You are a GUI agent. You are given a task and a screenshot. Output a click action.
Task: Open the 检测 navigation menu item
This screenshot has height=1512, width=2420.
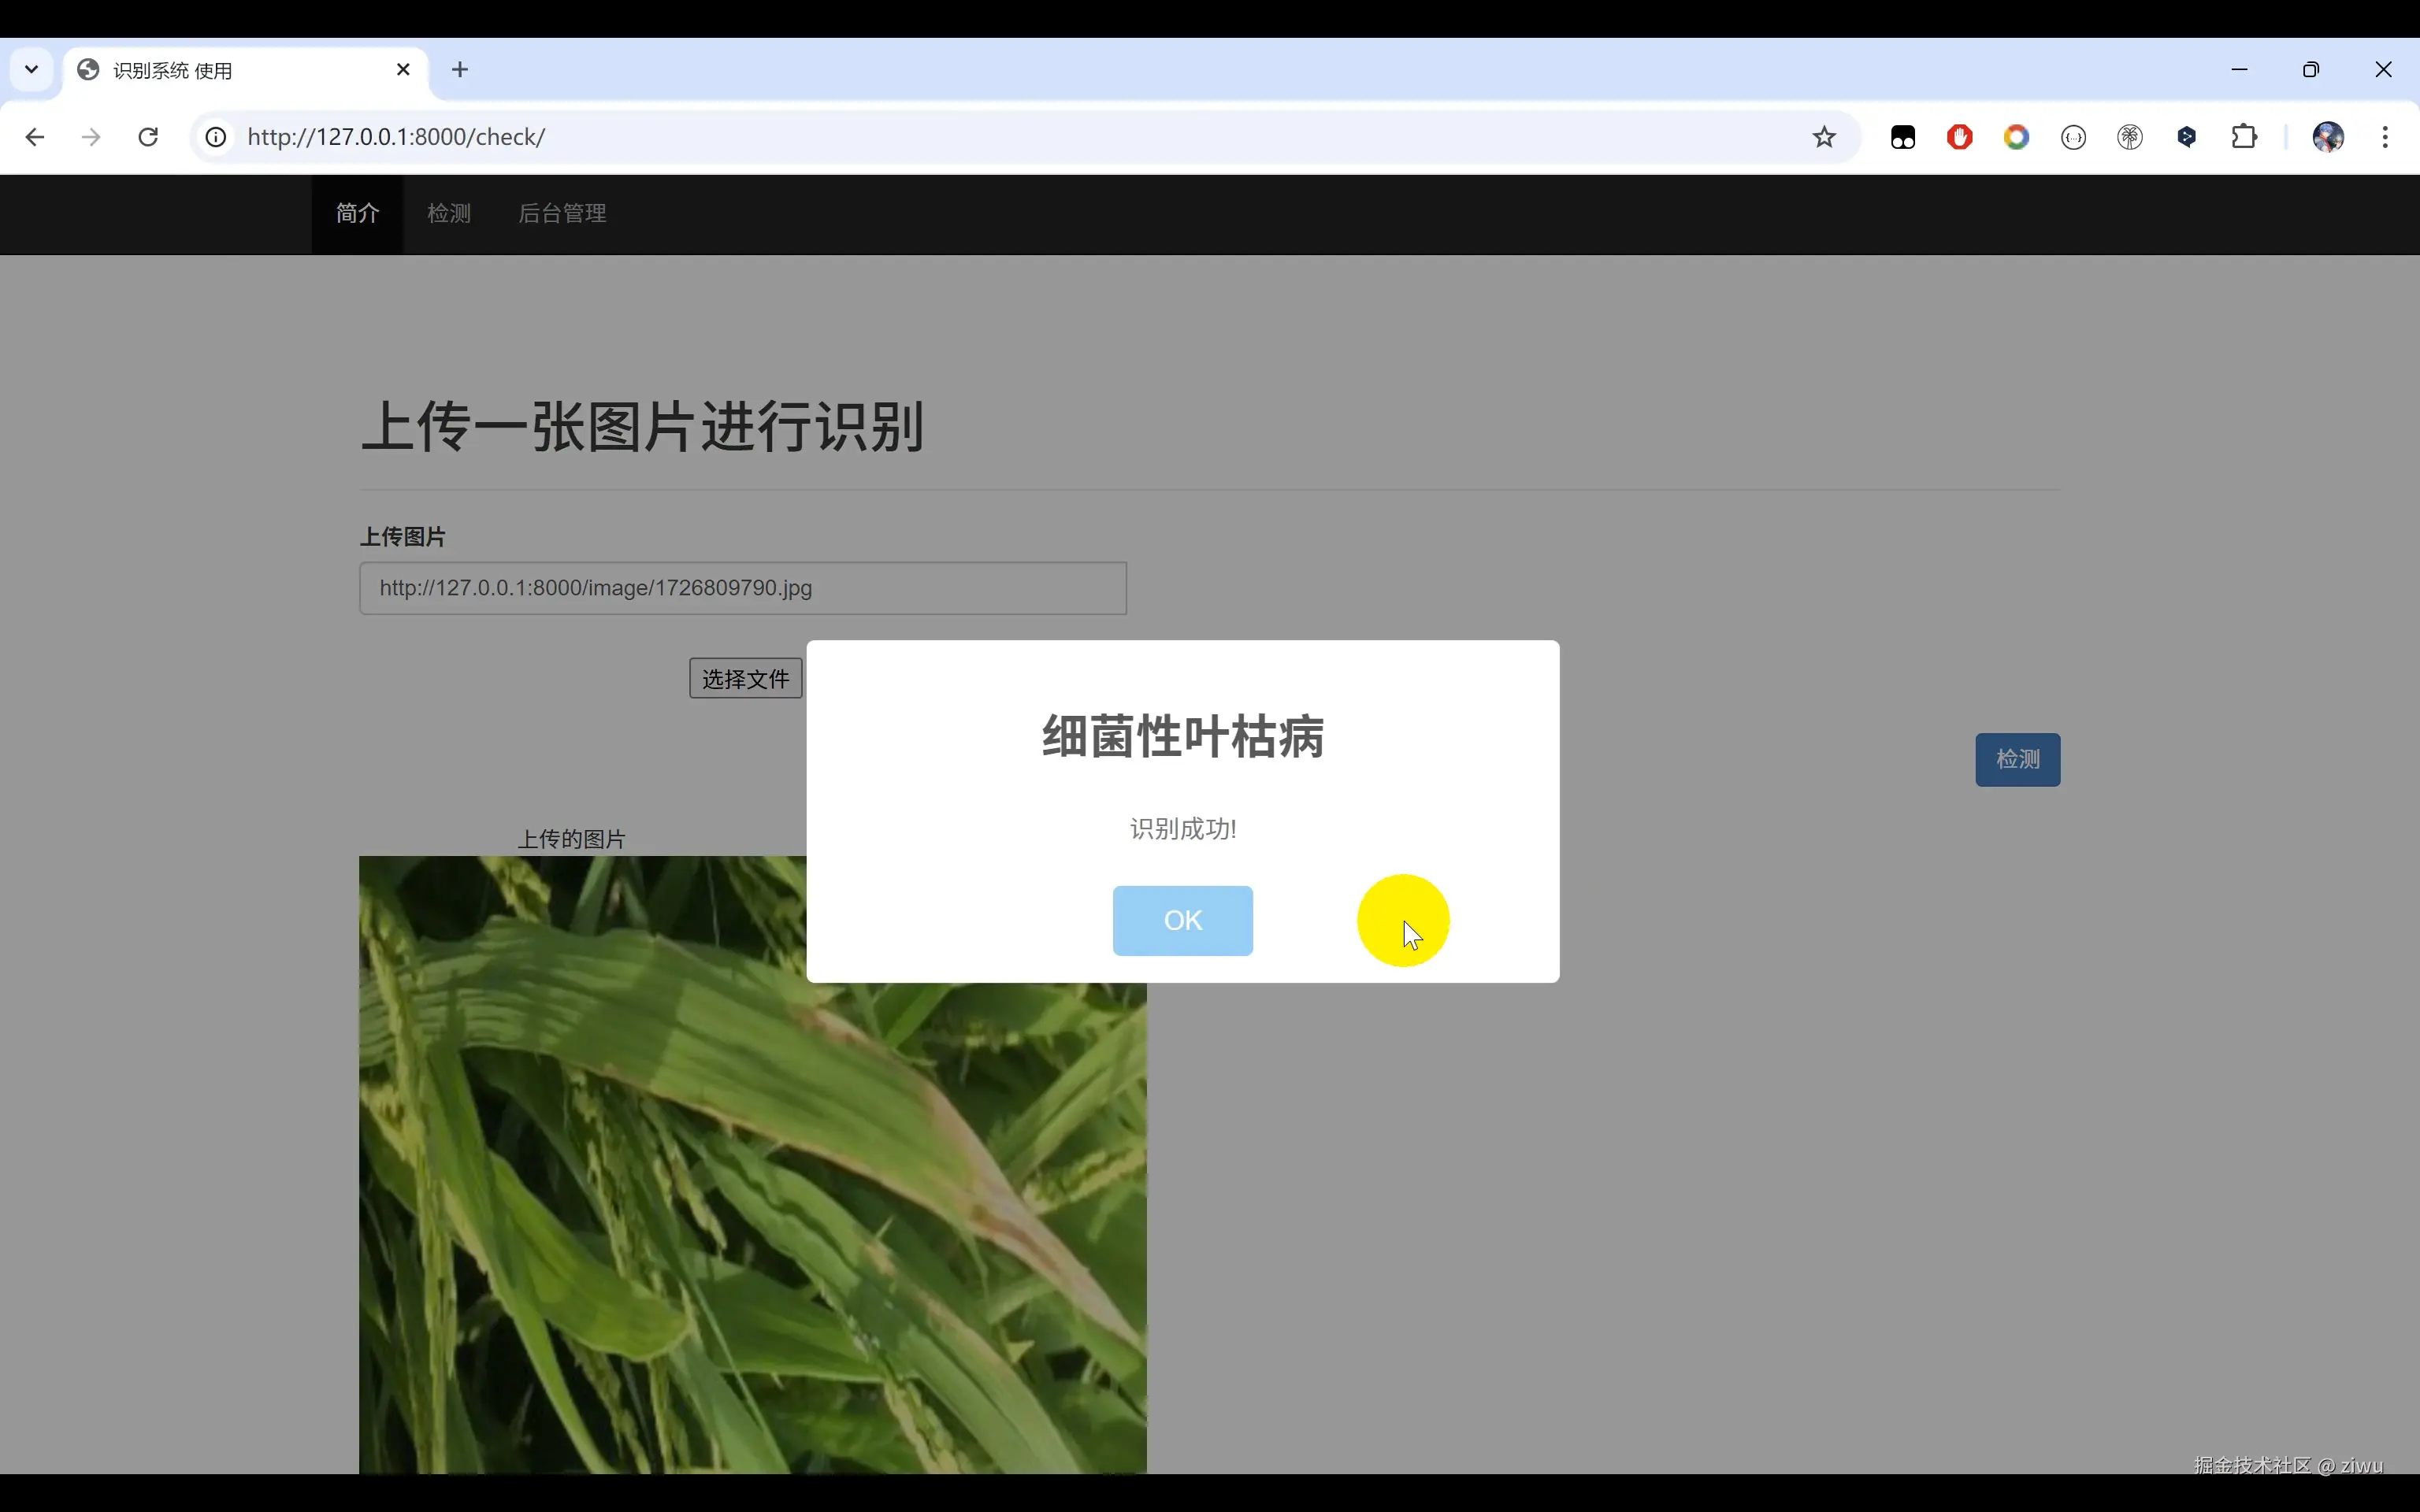pos(448,213)
